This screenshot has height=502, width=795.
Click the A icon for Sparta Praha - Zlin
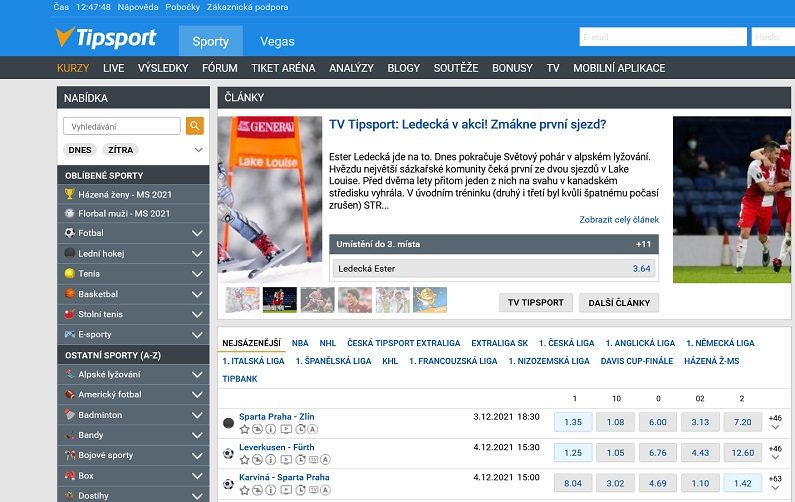pos(313,429)
